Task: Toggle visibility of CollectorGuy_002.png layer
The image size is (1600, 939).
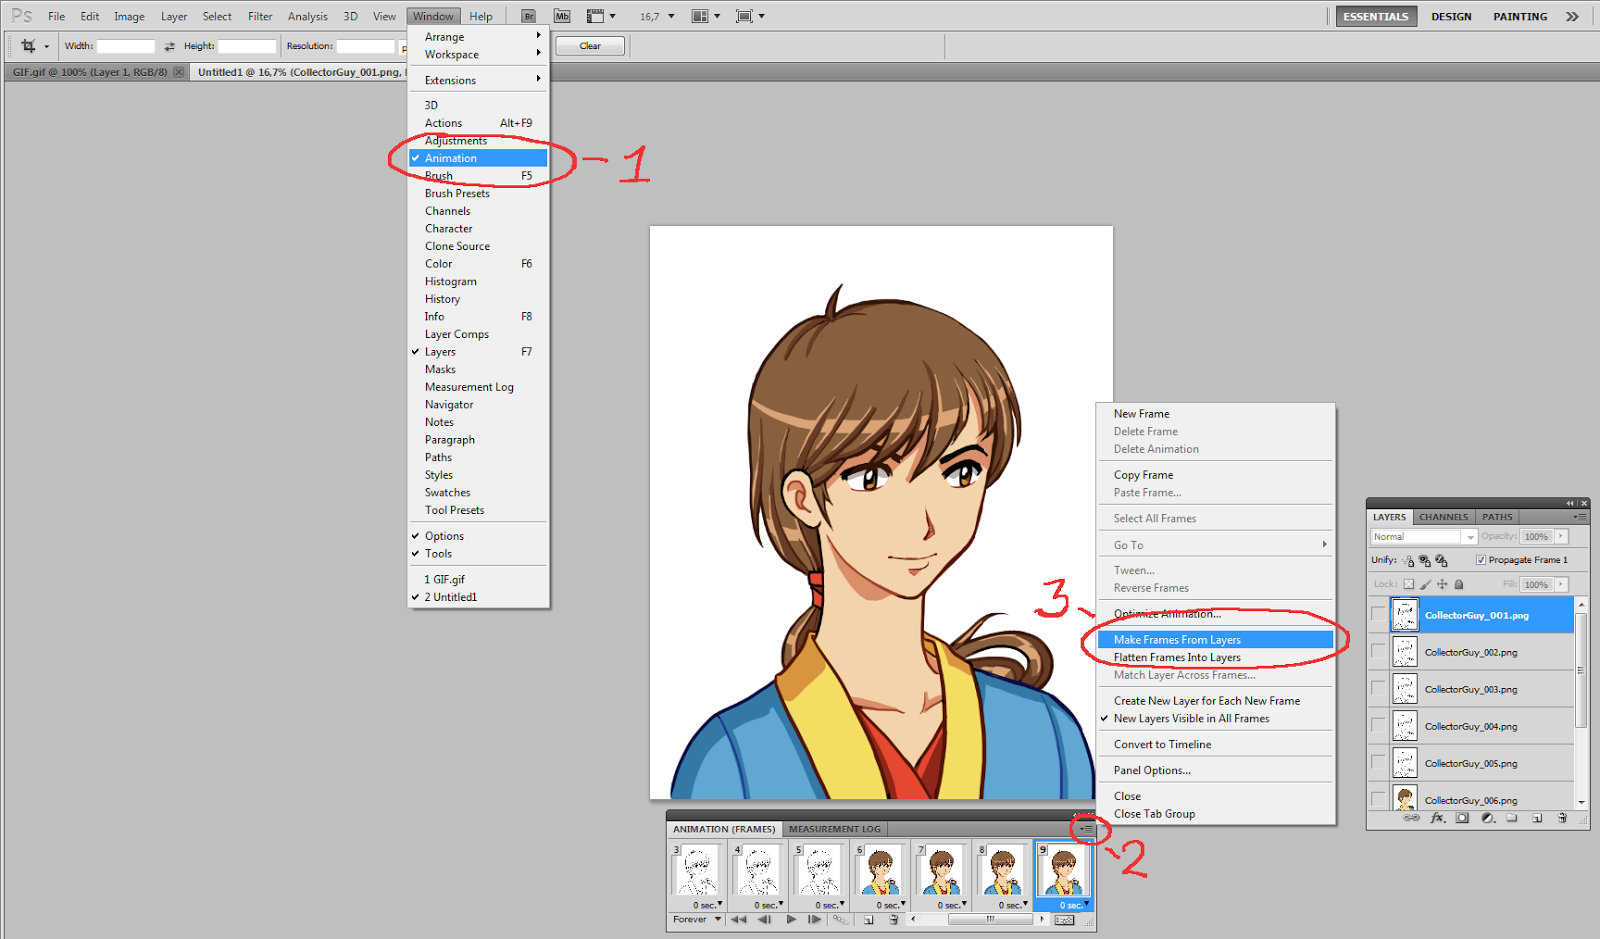Action: 1378,652
